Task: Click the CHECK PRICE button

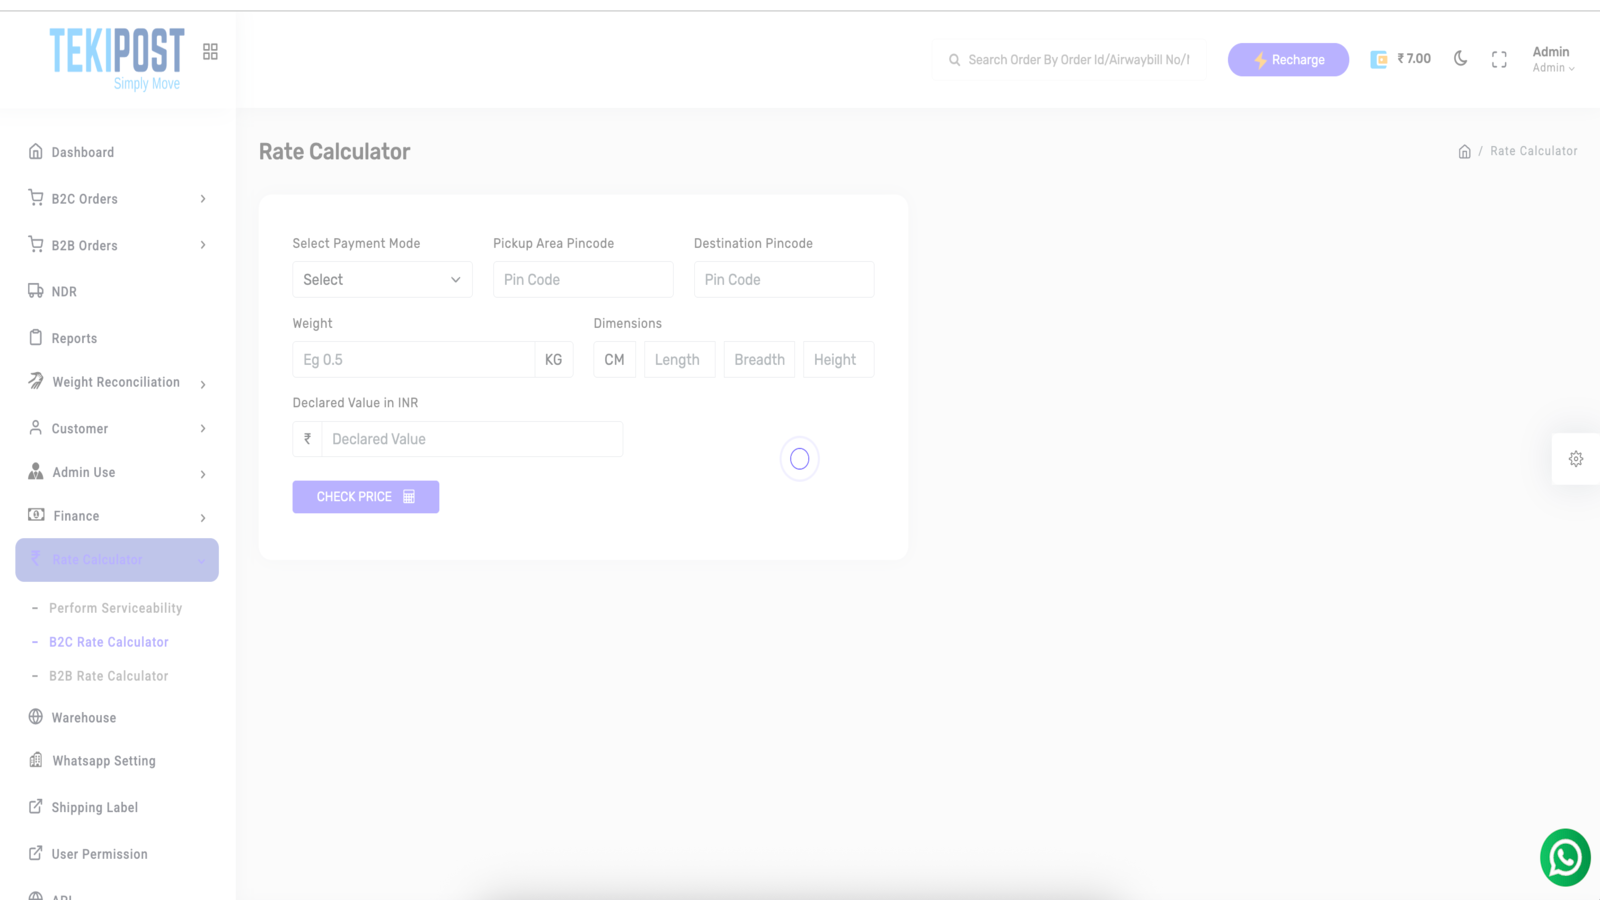Action: (x=365, y=496)
